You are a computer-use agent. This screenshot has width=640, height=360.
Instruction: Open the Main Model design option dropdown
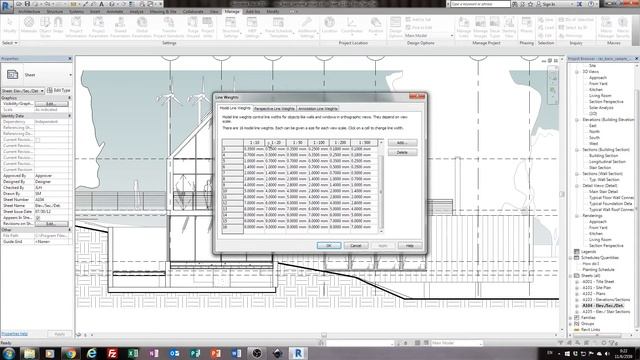coord(429,36)
